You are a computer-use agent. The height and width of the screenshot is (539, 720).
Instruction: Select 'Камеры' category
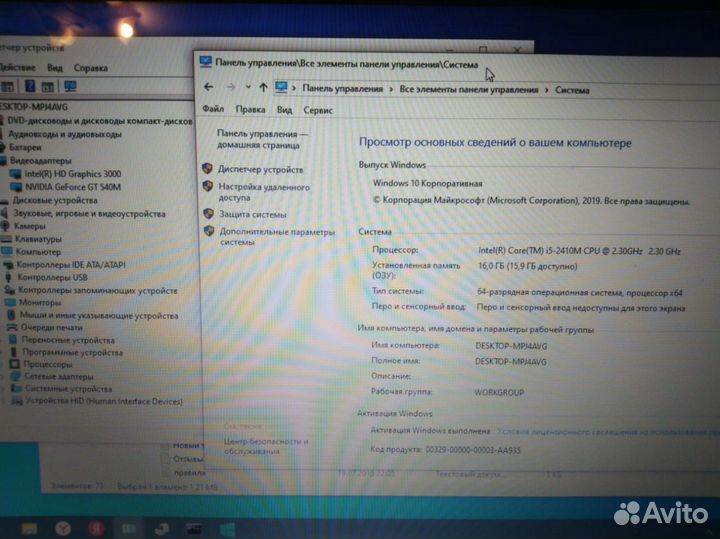(29, 226)
